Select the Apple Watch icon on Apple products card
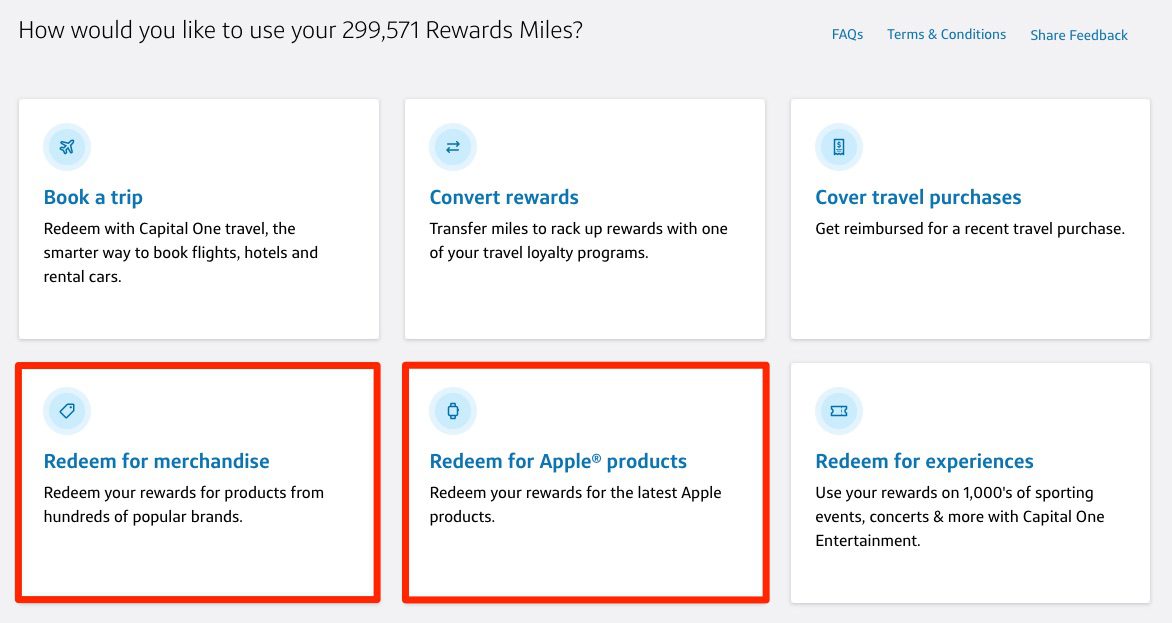Screen dimensions: 1172x623 [452, 410]
